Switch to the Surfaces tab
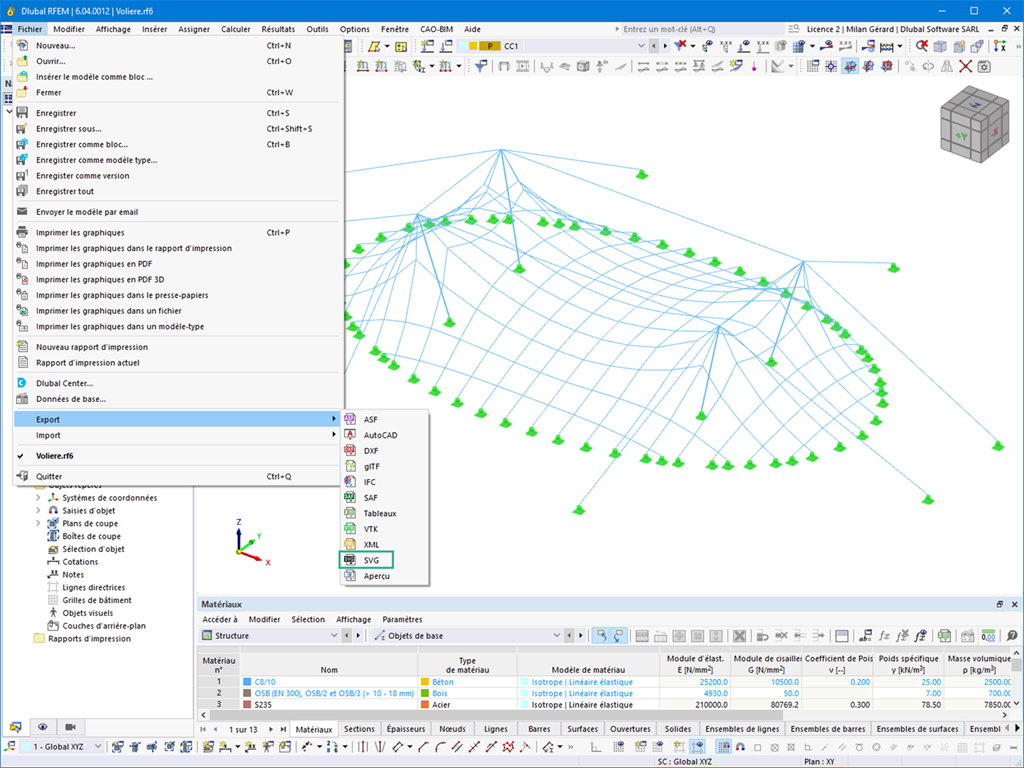1024x768 pixels. (582, 729)
